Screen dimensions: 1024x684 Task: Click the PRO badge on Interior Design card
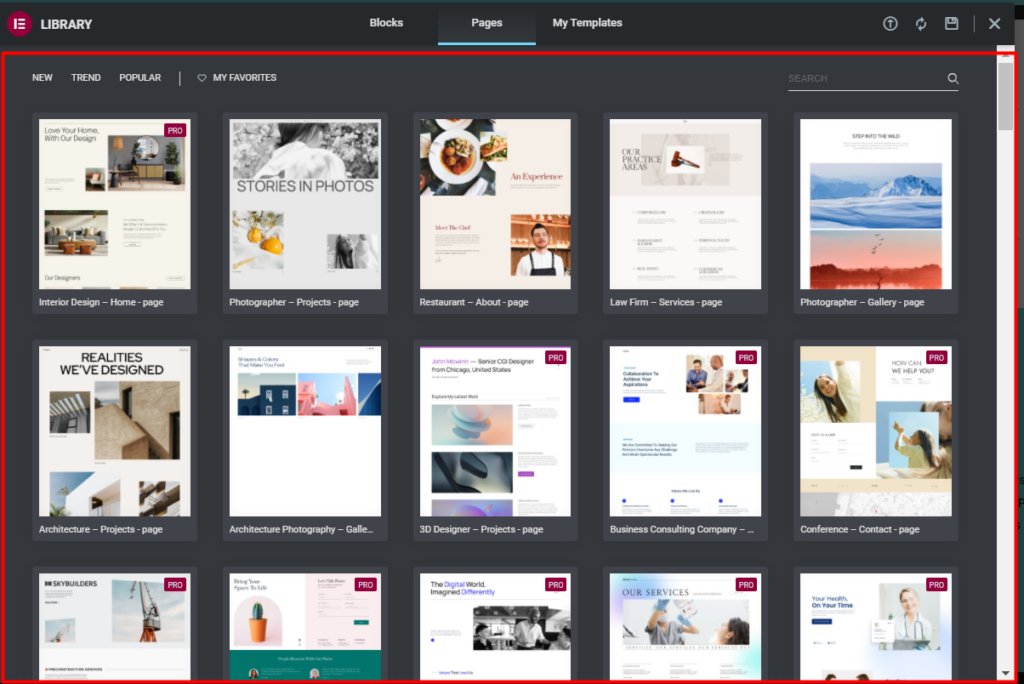pos(175,131)
